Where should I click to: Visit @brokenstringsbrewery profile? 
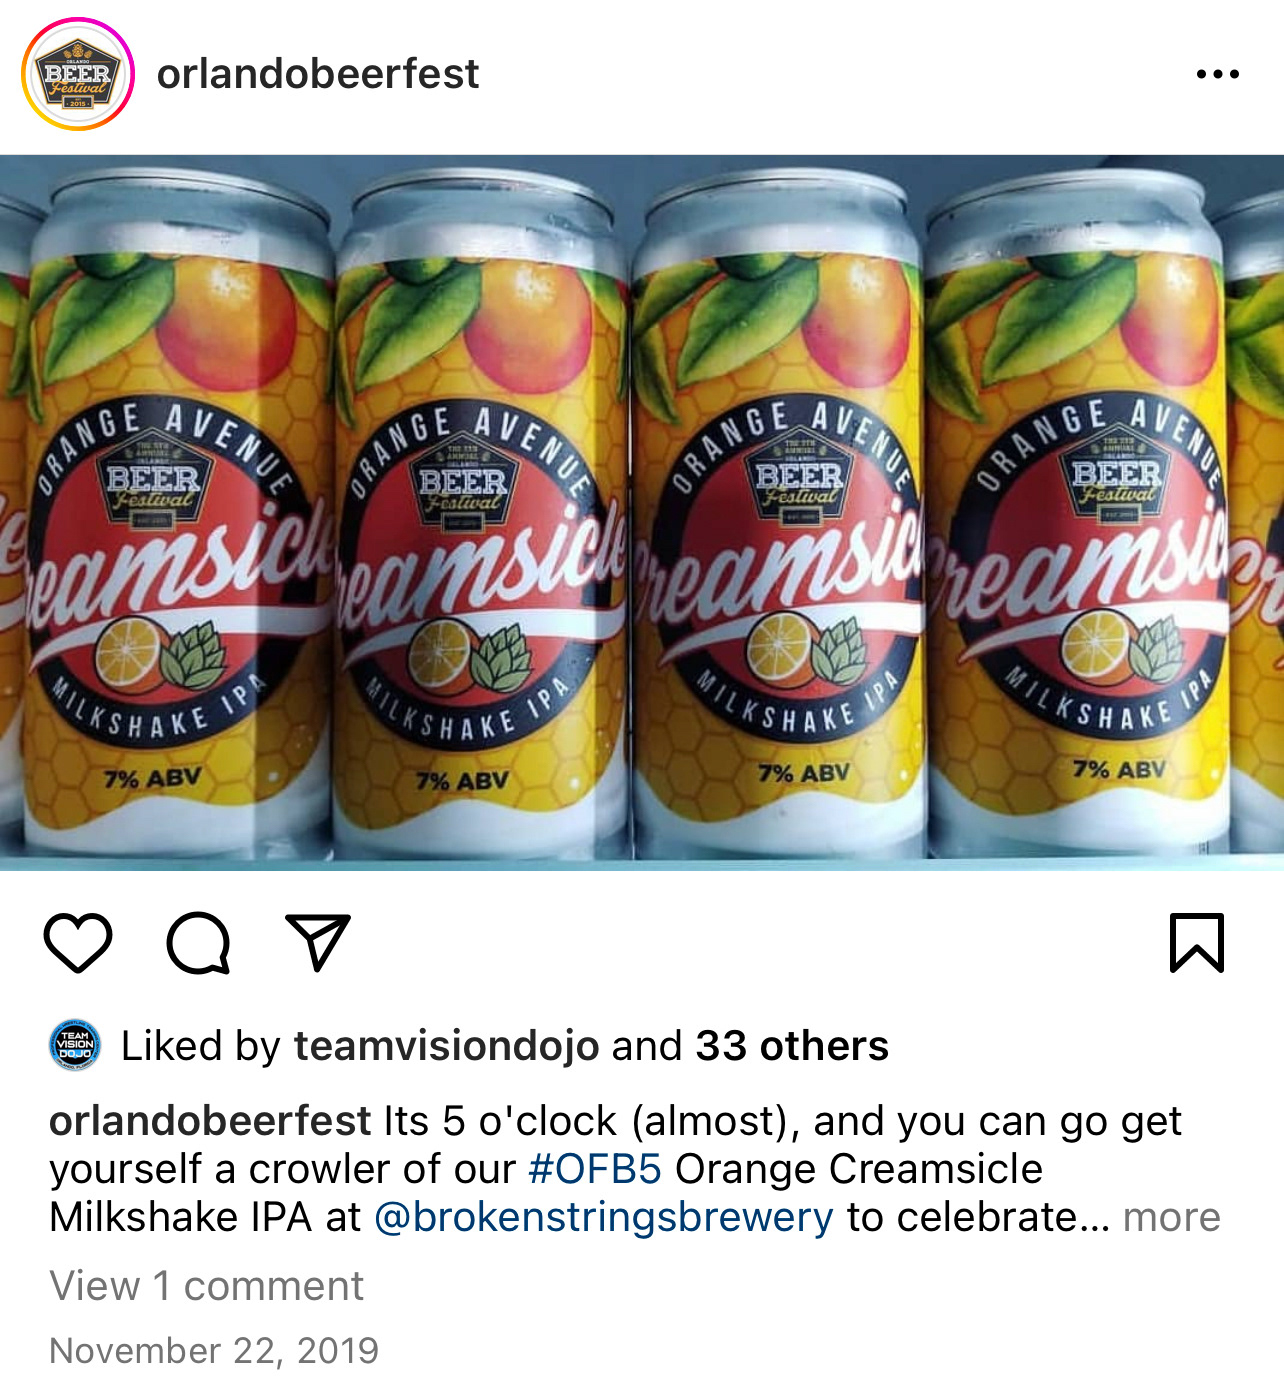(603, 1217)
